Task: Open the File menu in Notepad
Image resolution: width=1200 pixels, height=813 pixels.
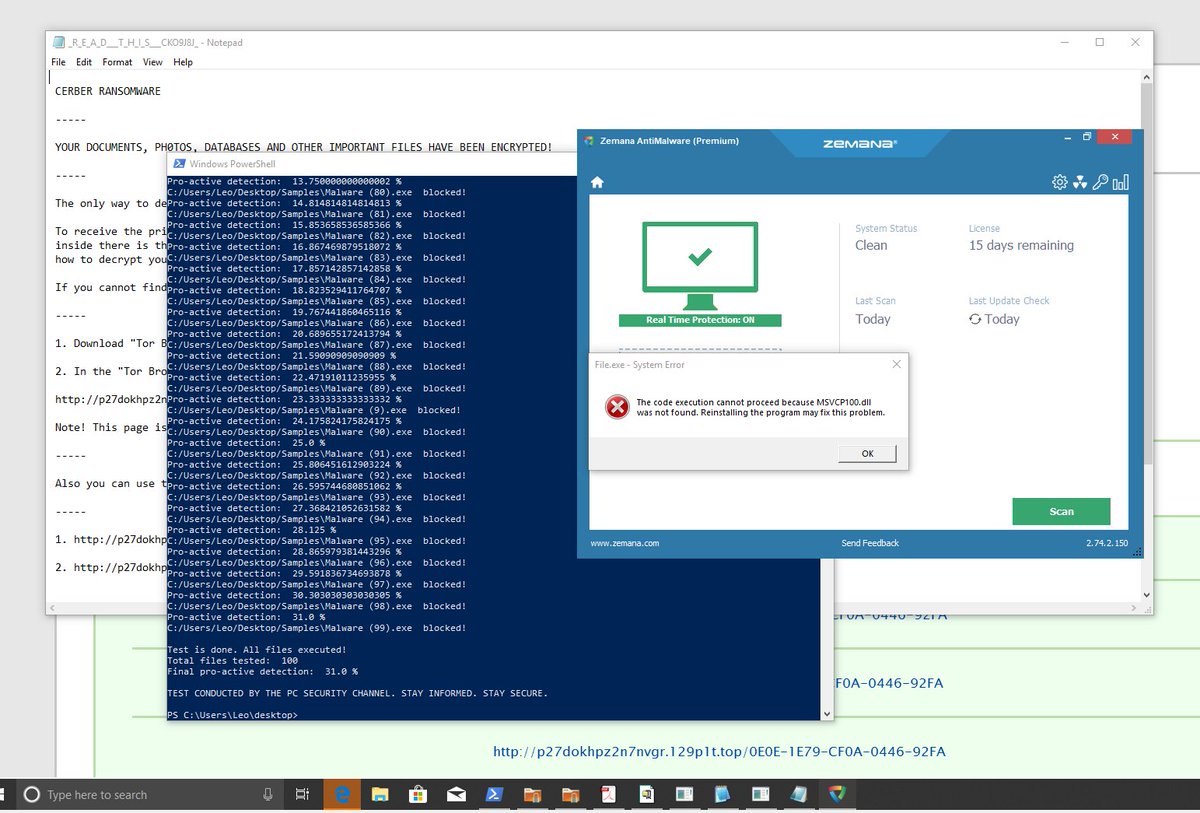Action: click(59, 62)
